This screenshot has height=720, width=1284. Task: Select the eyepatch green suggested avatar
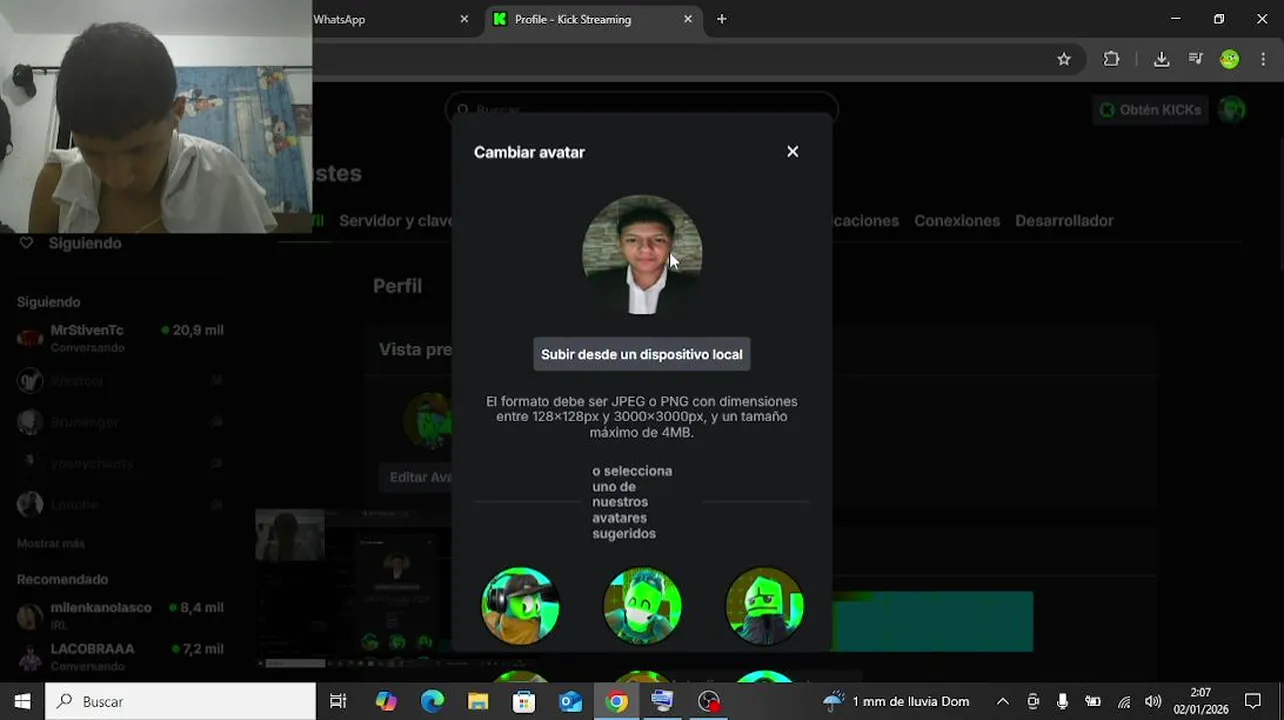(764, 605)
